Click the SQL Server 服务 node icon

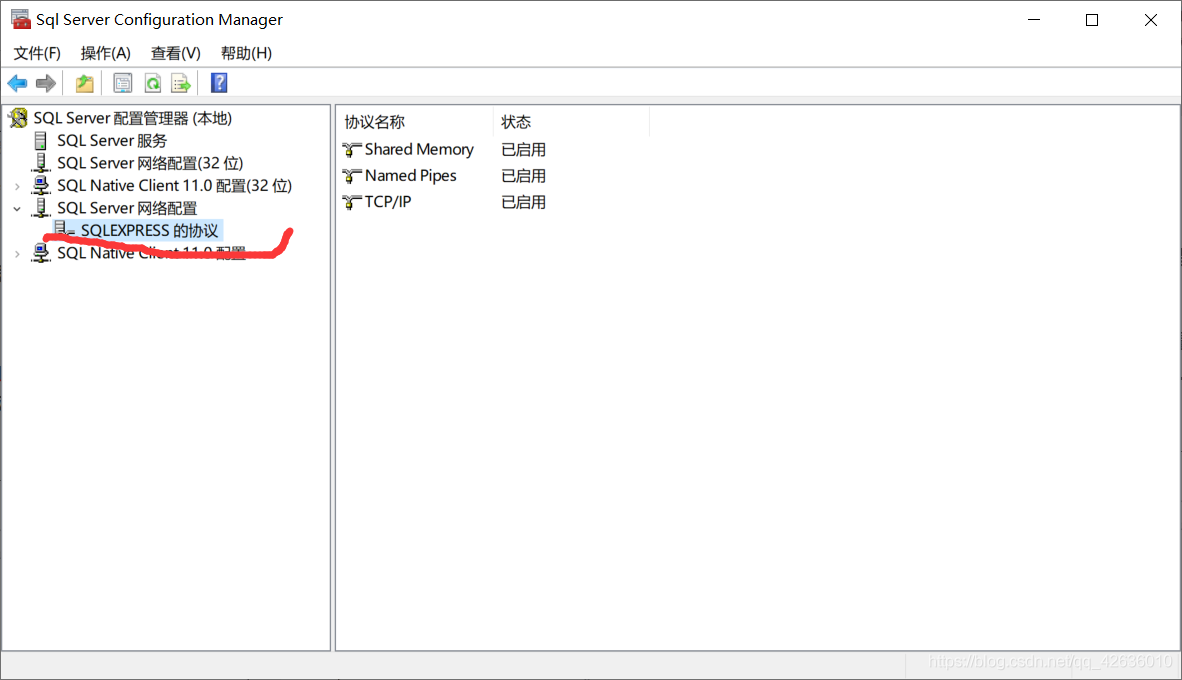point(41,140)
